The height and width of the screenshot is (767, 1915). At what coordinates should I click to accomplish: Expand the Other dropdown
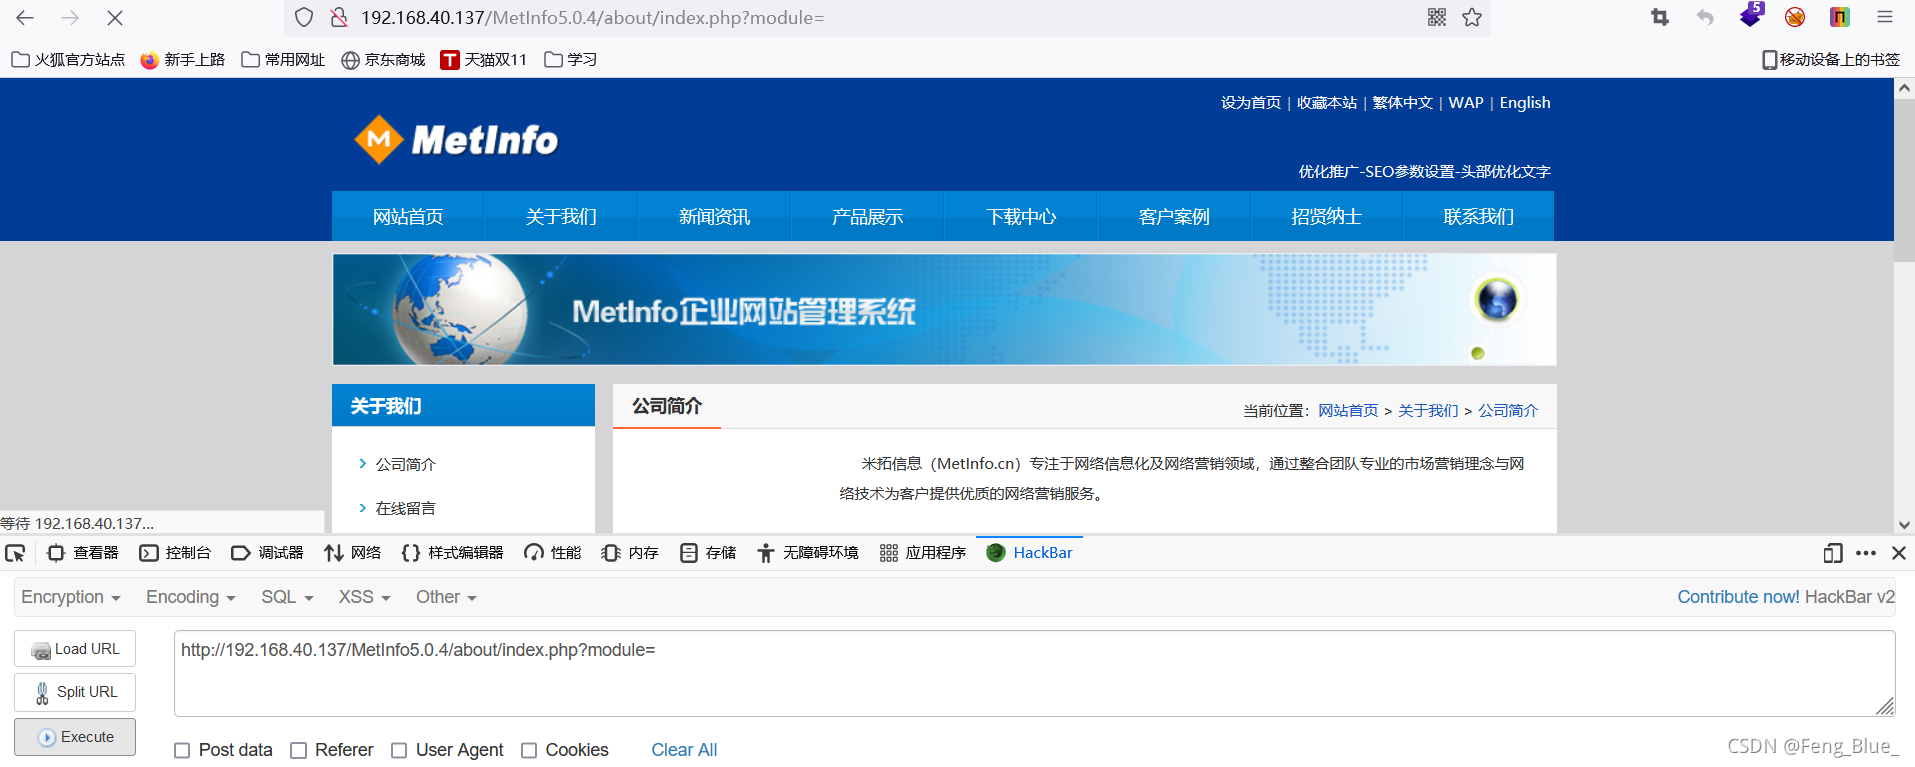(x=447, y=597)
